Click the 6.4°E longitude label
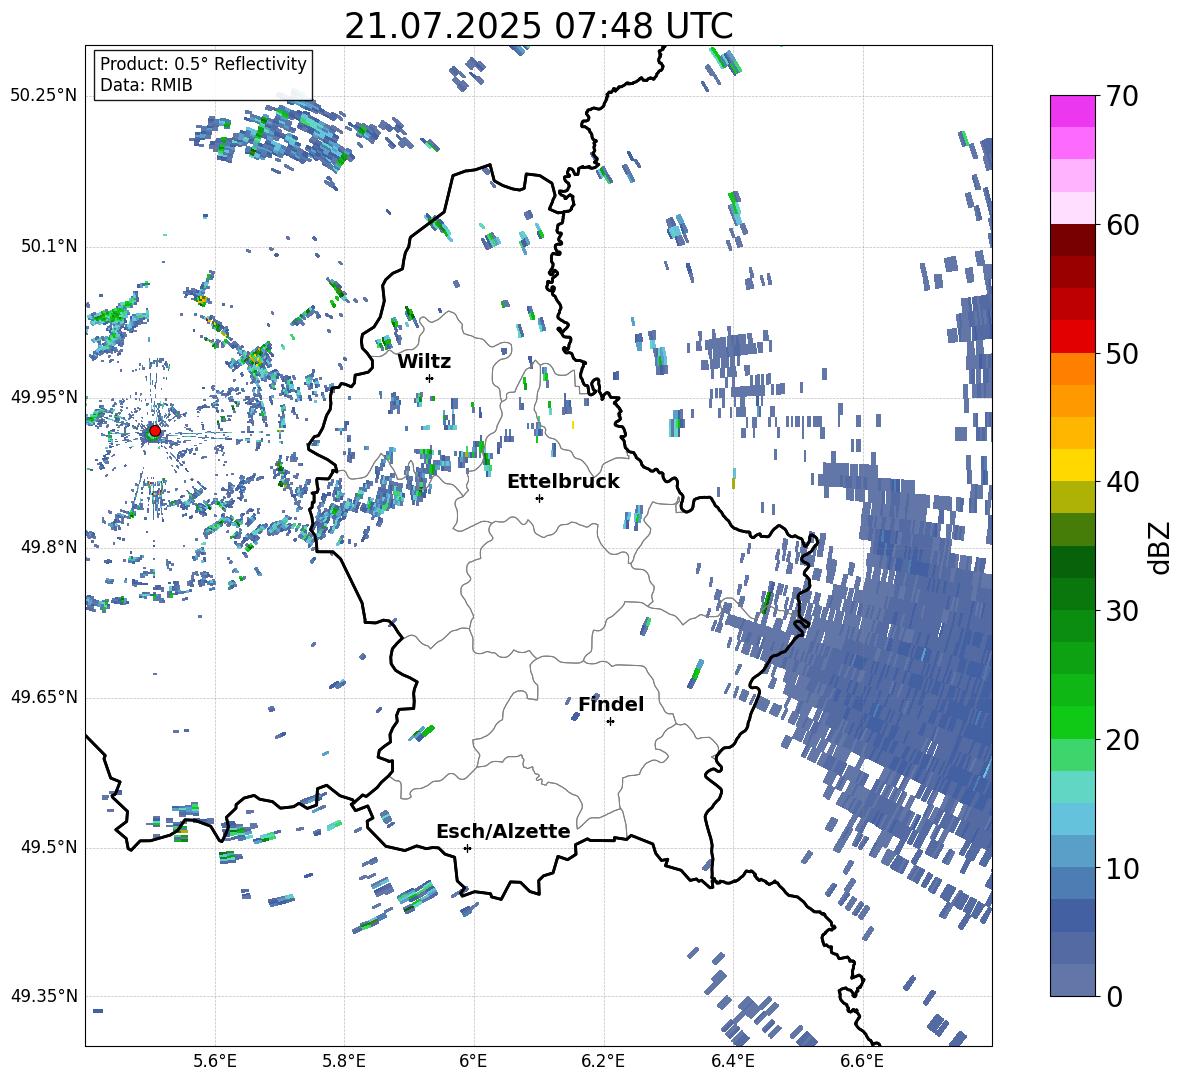Screen dimensions: 1184x1081 732,1061
